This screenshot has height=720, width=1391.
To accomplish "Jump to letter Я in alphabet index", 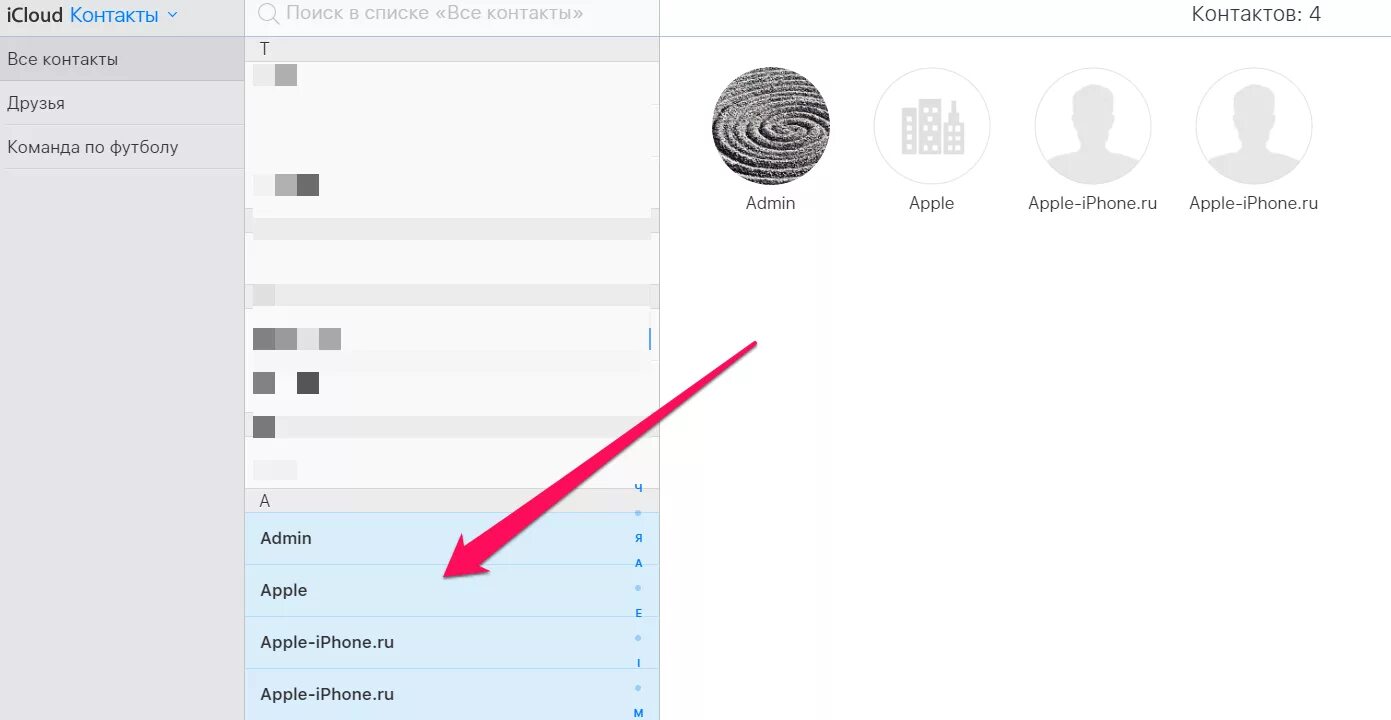I will 638,538.
